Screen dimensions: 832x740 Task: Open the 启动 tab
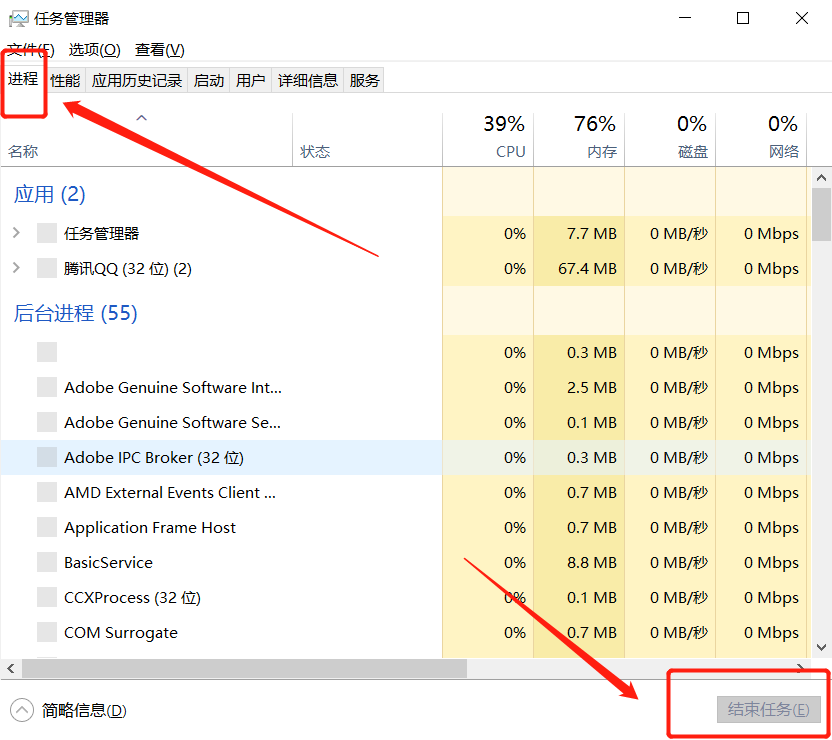209,81
